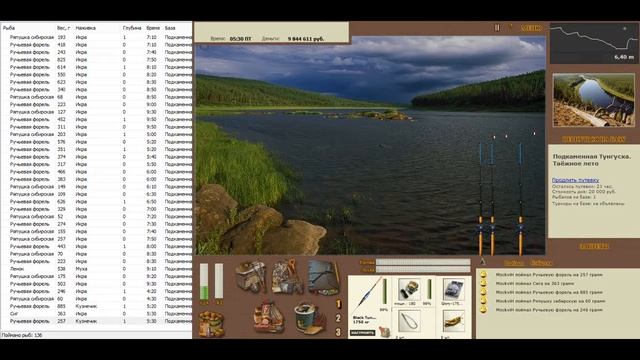Click smiley next to the 257 грамм message
The height and width of the screenshot is (360, 640).
tap(483, 275)
